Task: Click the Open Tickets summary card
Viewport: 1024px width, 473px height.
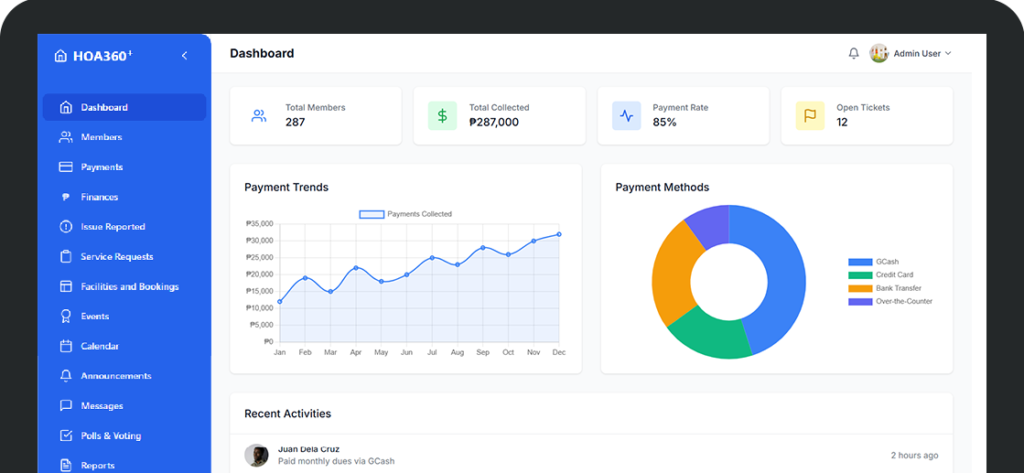Action: [x=866, y=115]
